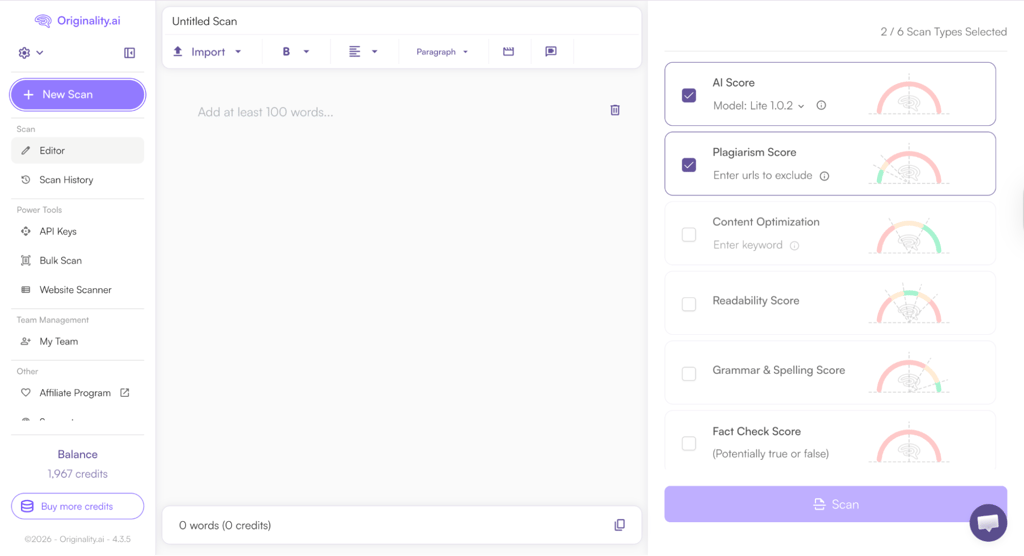Open Bulk Scan tool

click(78, 260)
